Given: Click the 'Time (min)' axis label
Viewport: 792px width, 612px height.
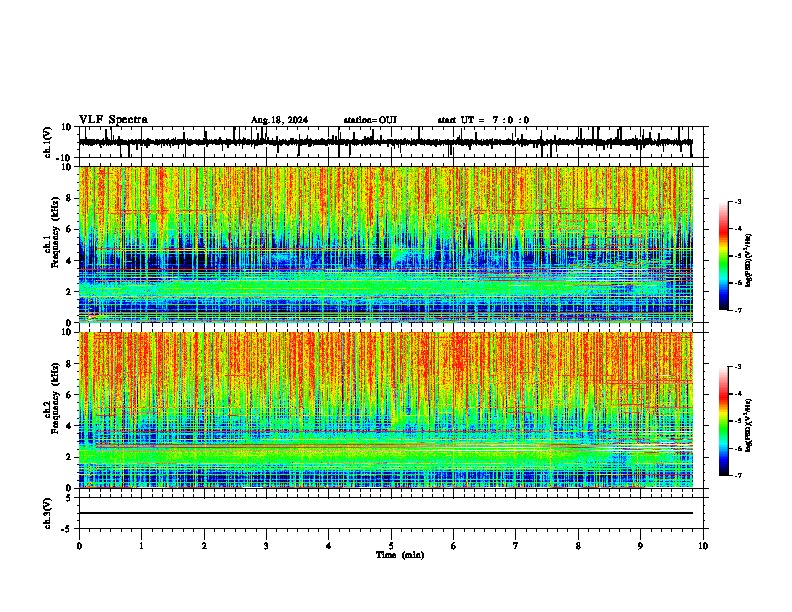Looking at the screenshot, I should click(x=400, y=555).
